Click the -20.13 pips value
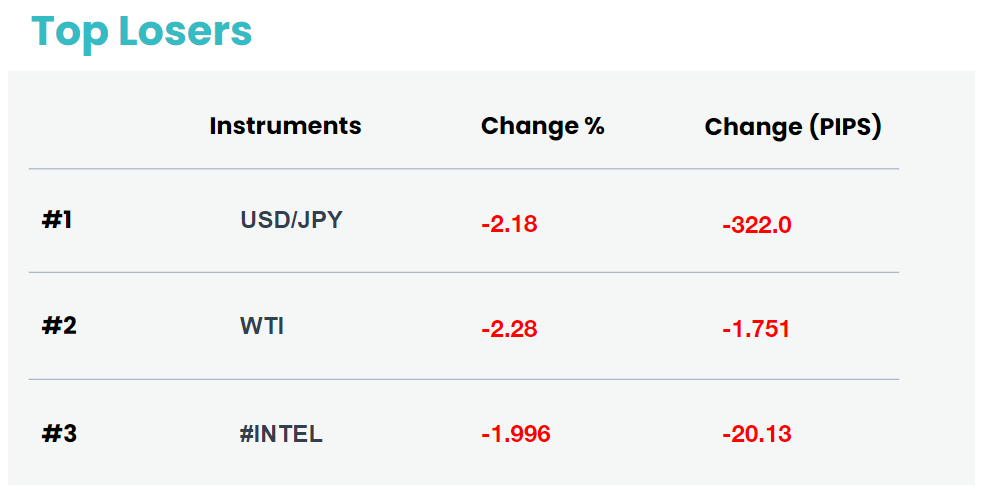The height and width of the screenshot is (496, 985). pyautogui.click(x=757, y=434)
